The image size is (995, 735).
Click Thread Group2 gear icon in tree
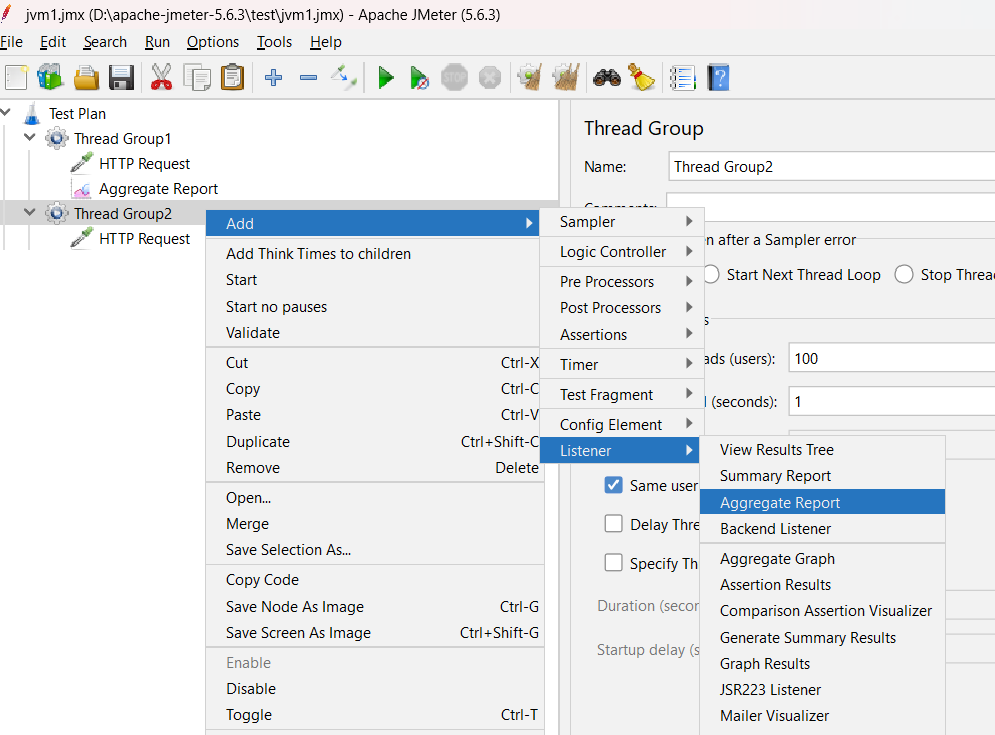point(56,213)
